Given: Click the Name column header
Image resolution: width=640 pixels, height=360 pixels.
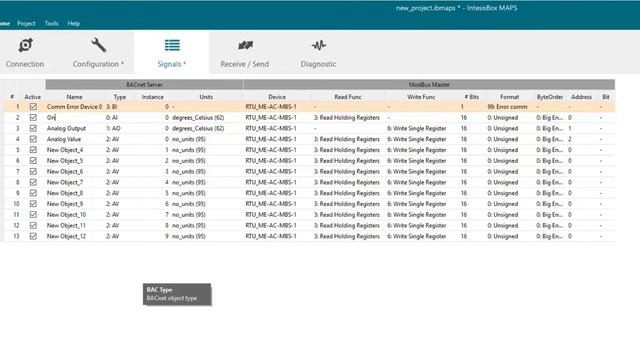Looking at the screenshot, I should [x=74, y=97].
